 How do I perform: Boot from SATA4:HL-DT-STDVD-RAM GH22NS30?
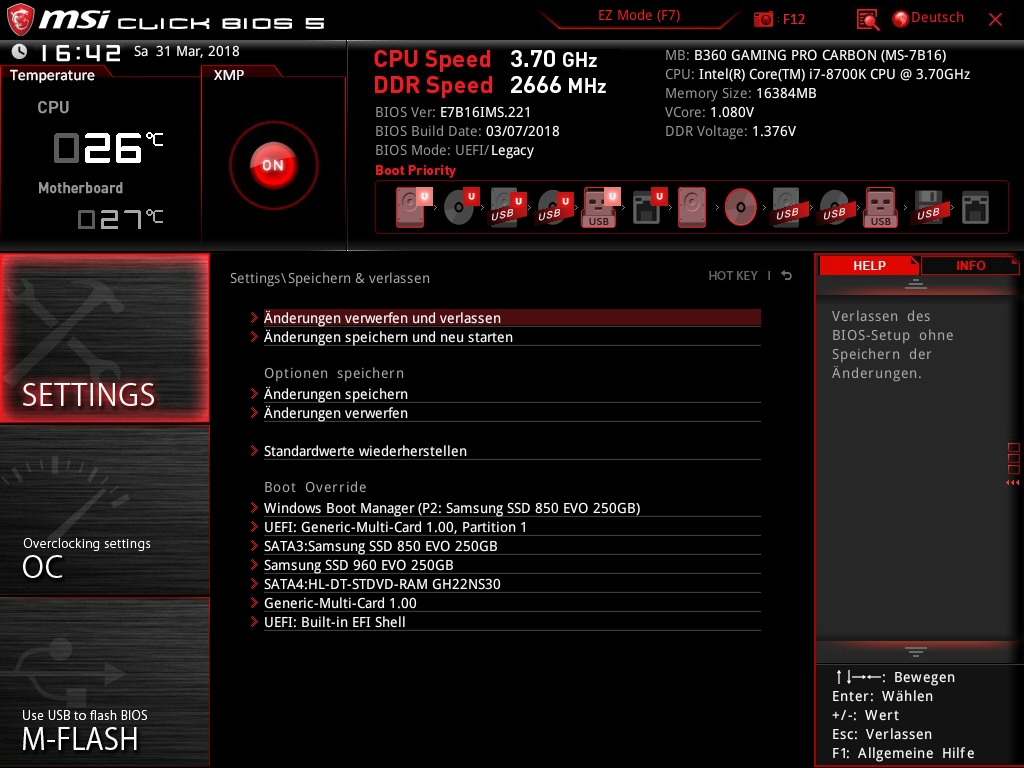(x=512, y=584)
